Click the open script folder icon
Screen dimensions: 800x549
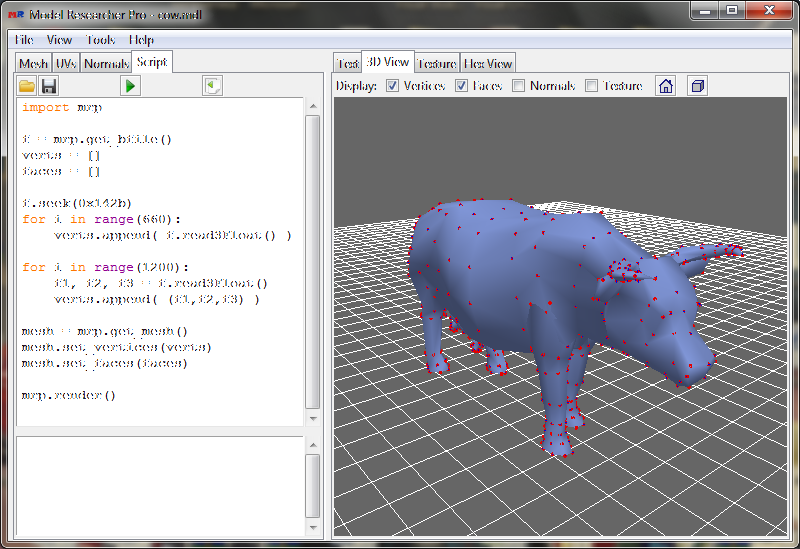pyautogui.click(x=27, y=86)
